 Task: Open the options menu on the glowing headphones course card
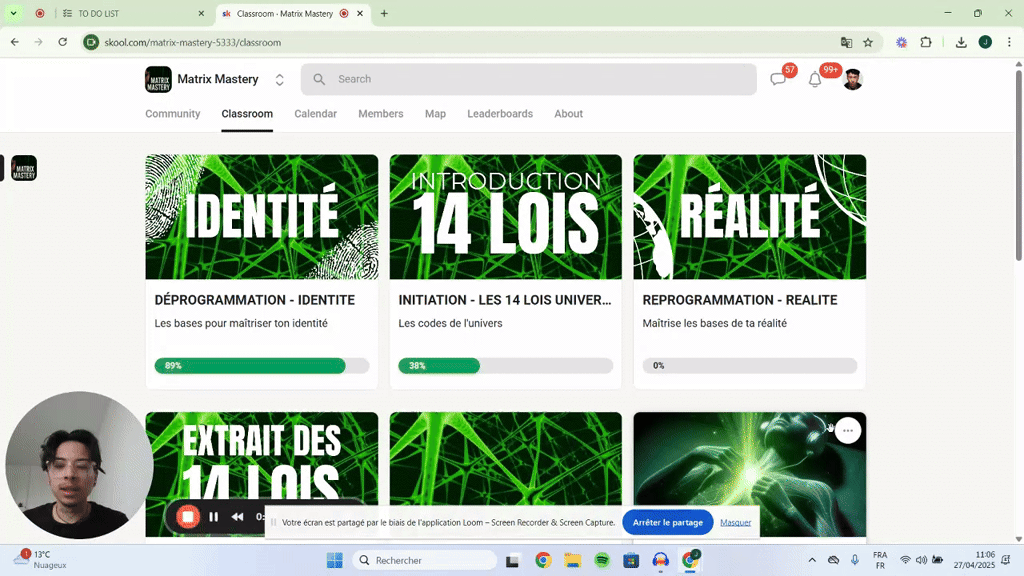pyautogui.click(x=847, y=430)
